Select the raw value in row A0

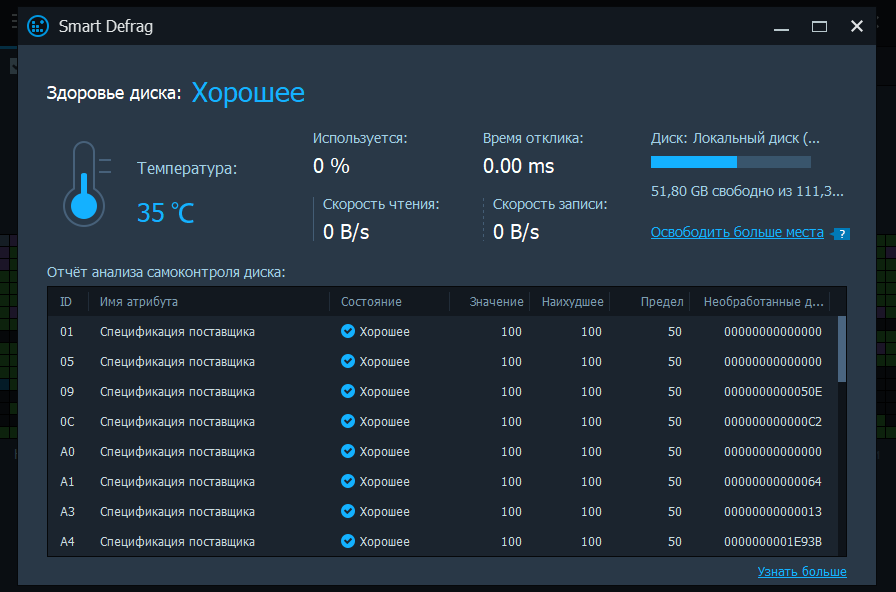(x=773, y=451)
